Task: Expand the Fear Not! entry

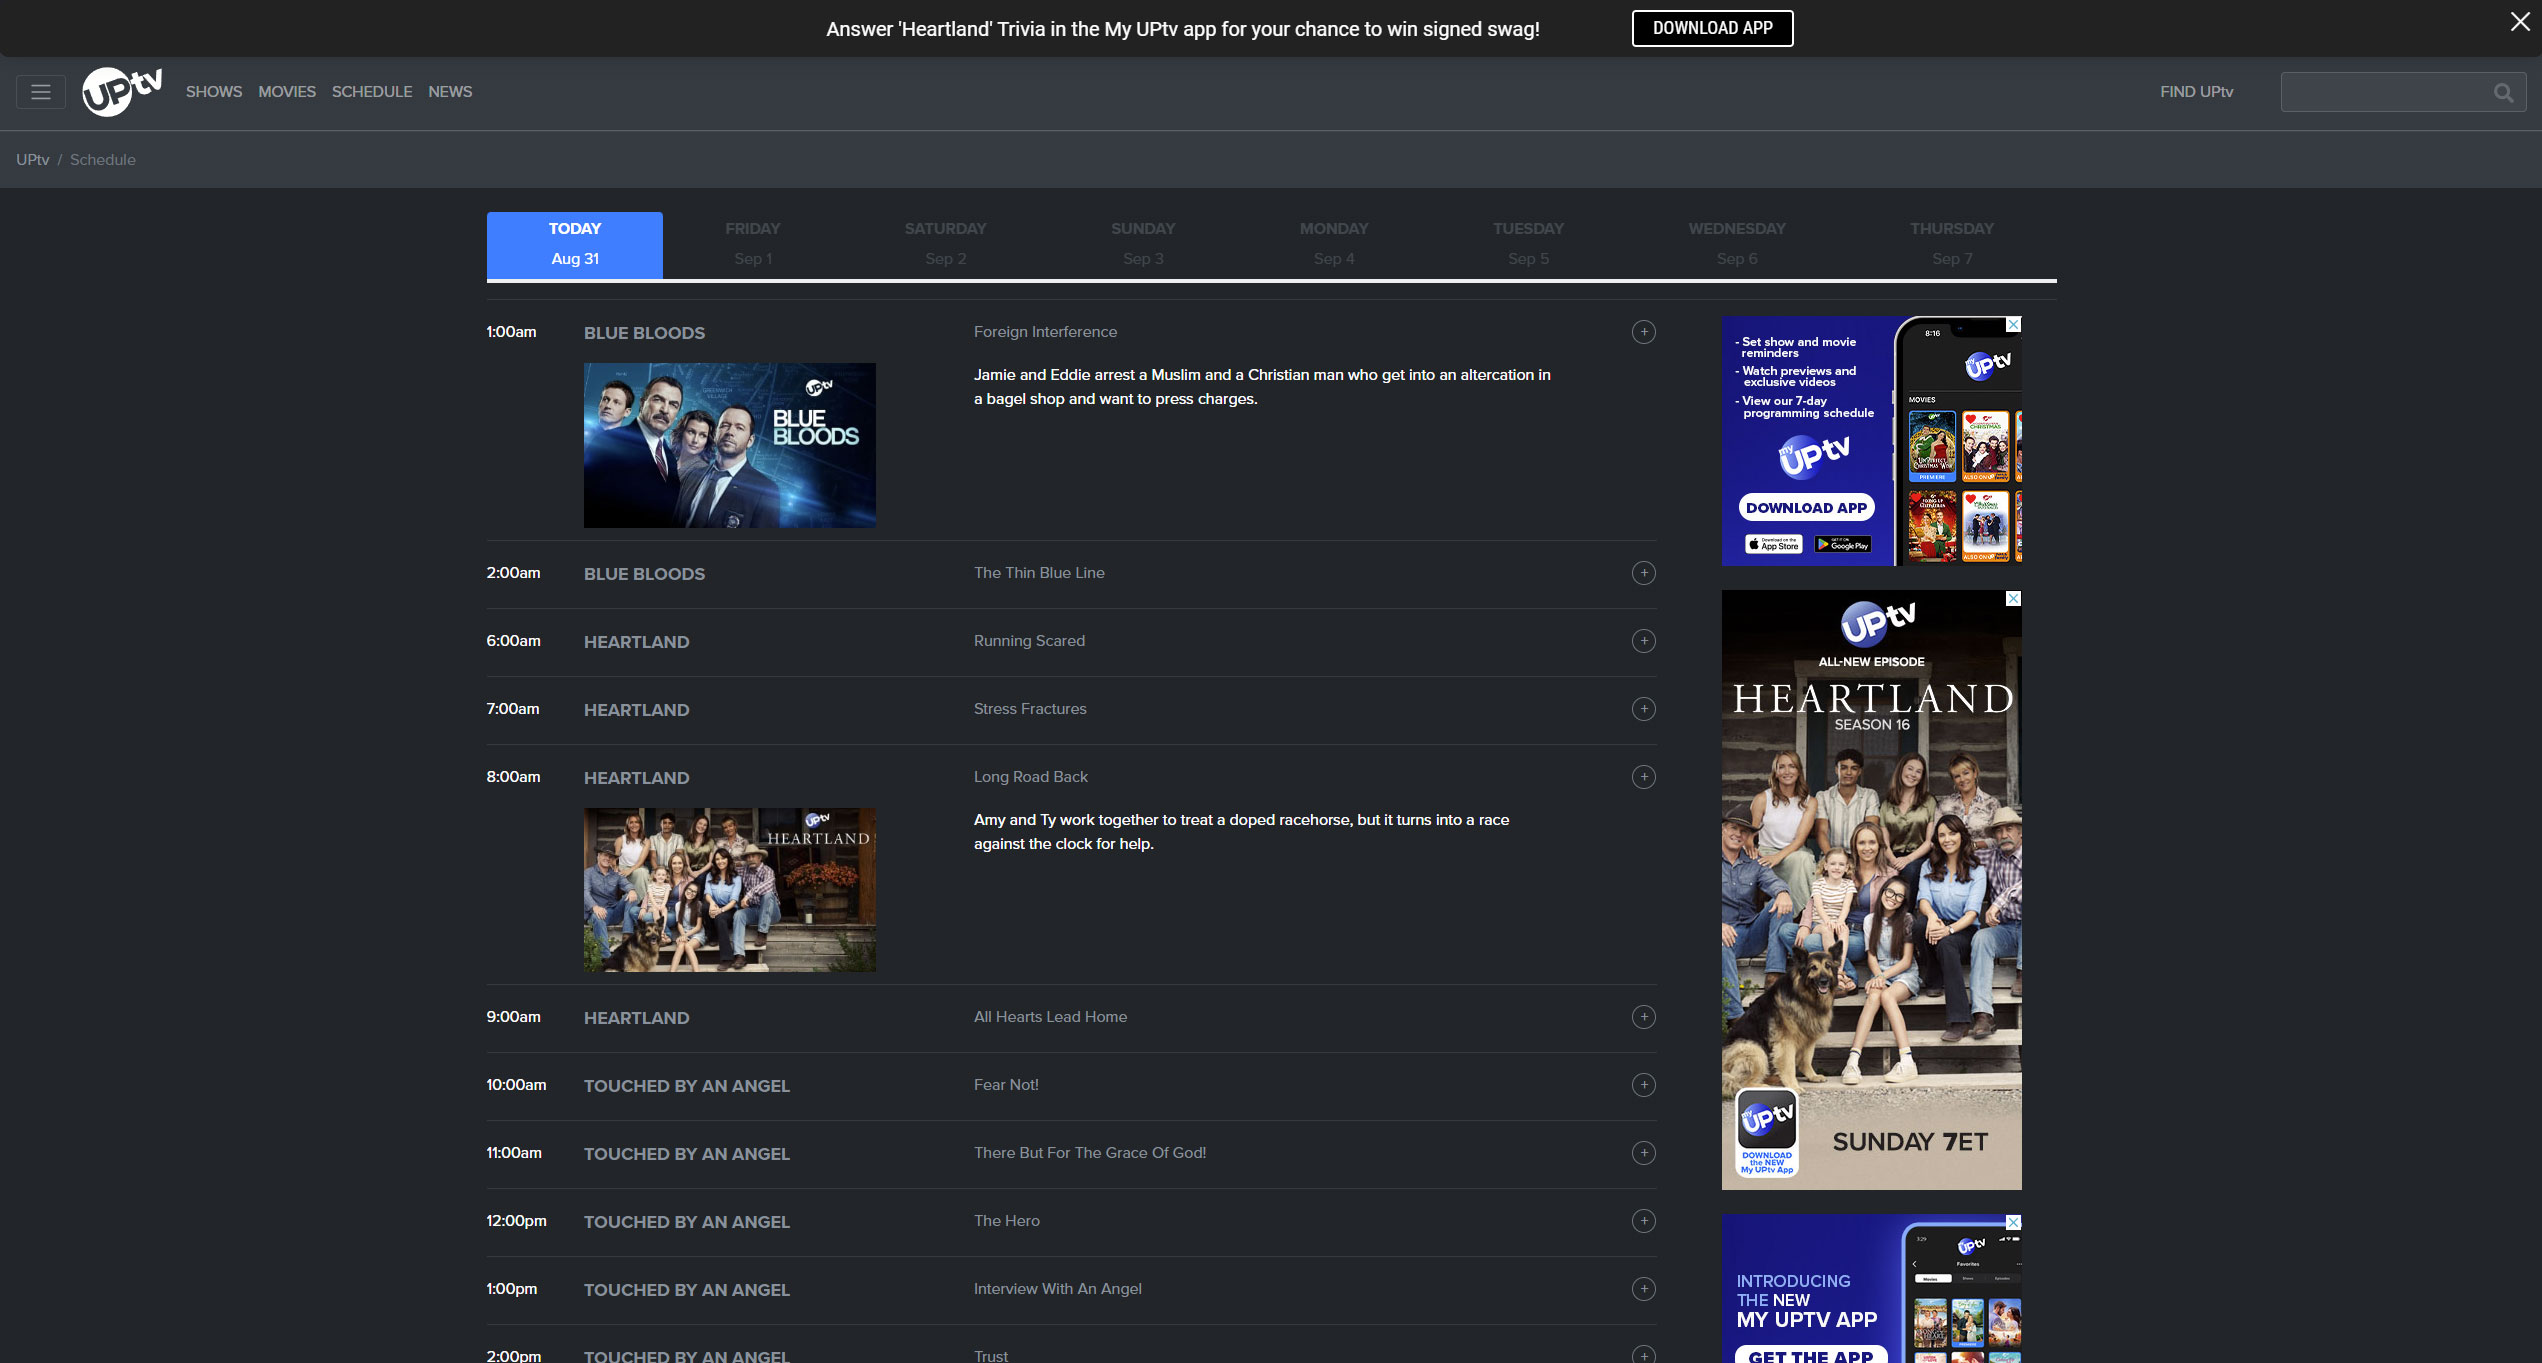Action: coord(1643,1085)
